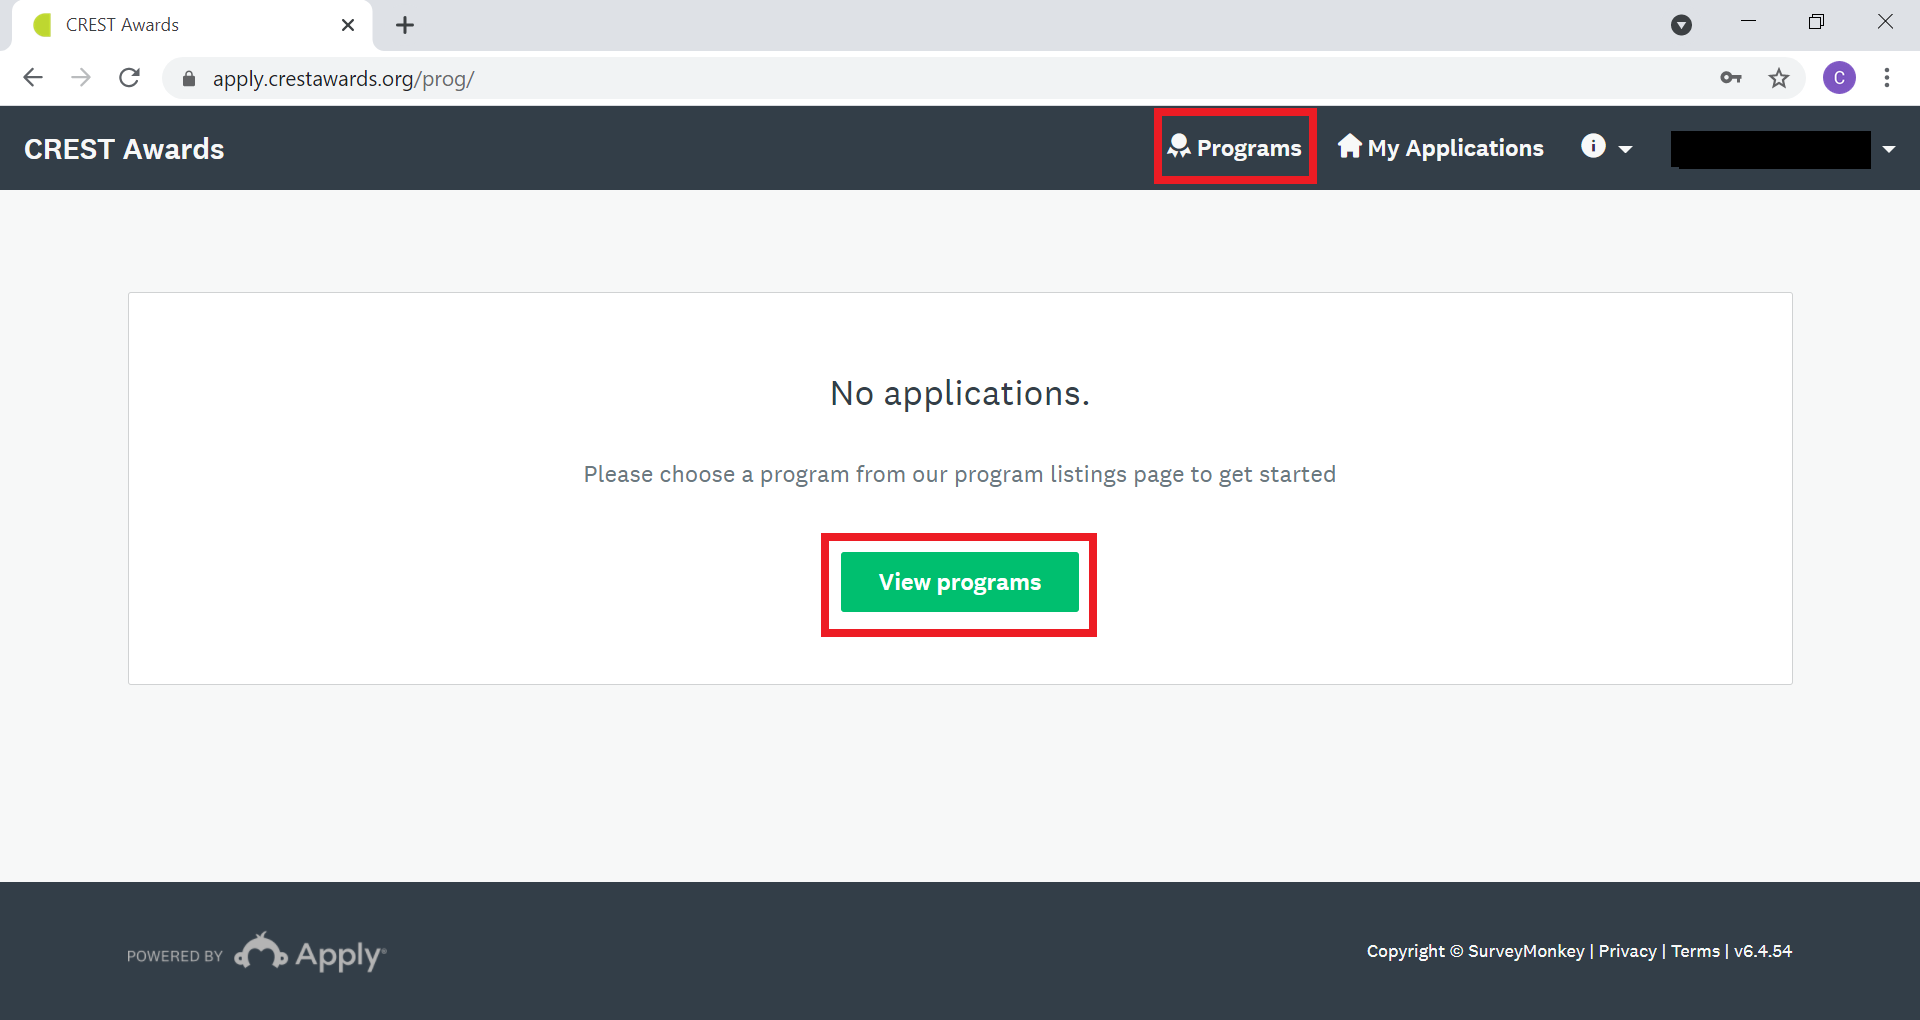
Task: Open the user account dropdown arrow
Action: click(x=1889, y=149)
